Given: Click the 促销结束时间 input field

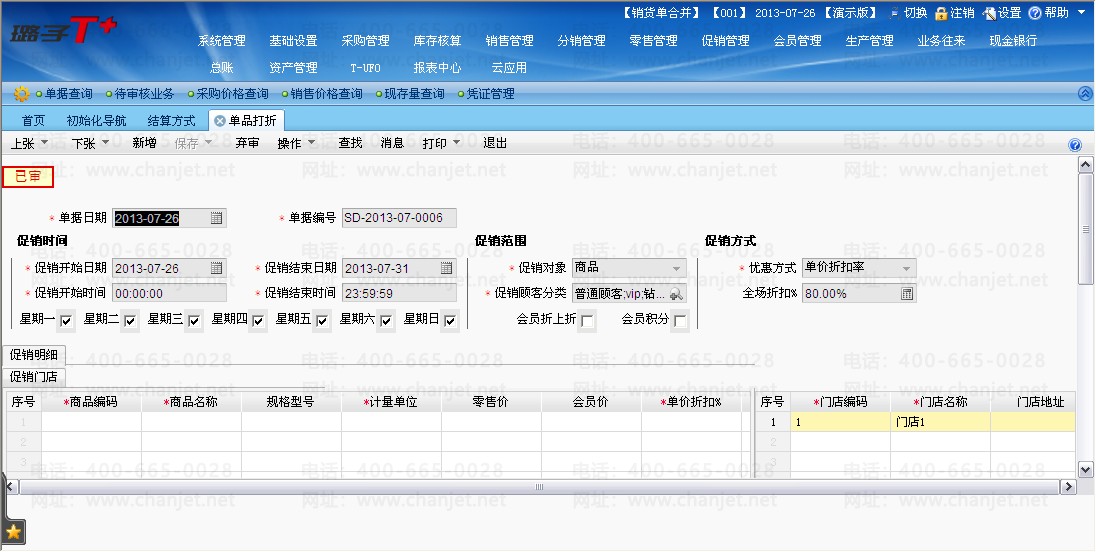Looking at the screenshot, I should [x=399, y=293].
